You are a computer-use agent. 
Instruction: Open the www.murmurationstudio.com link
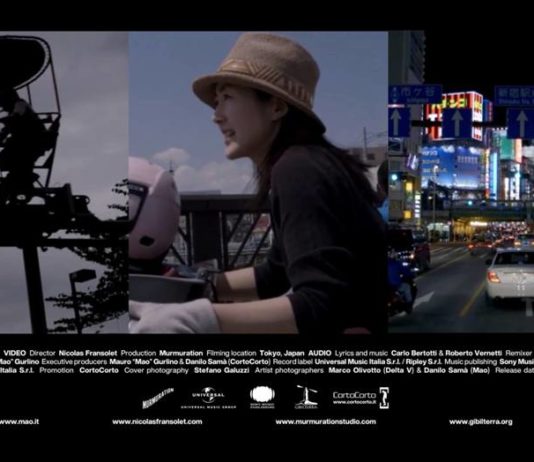pyautogui.click(x=326, y=421)
